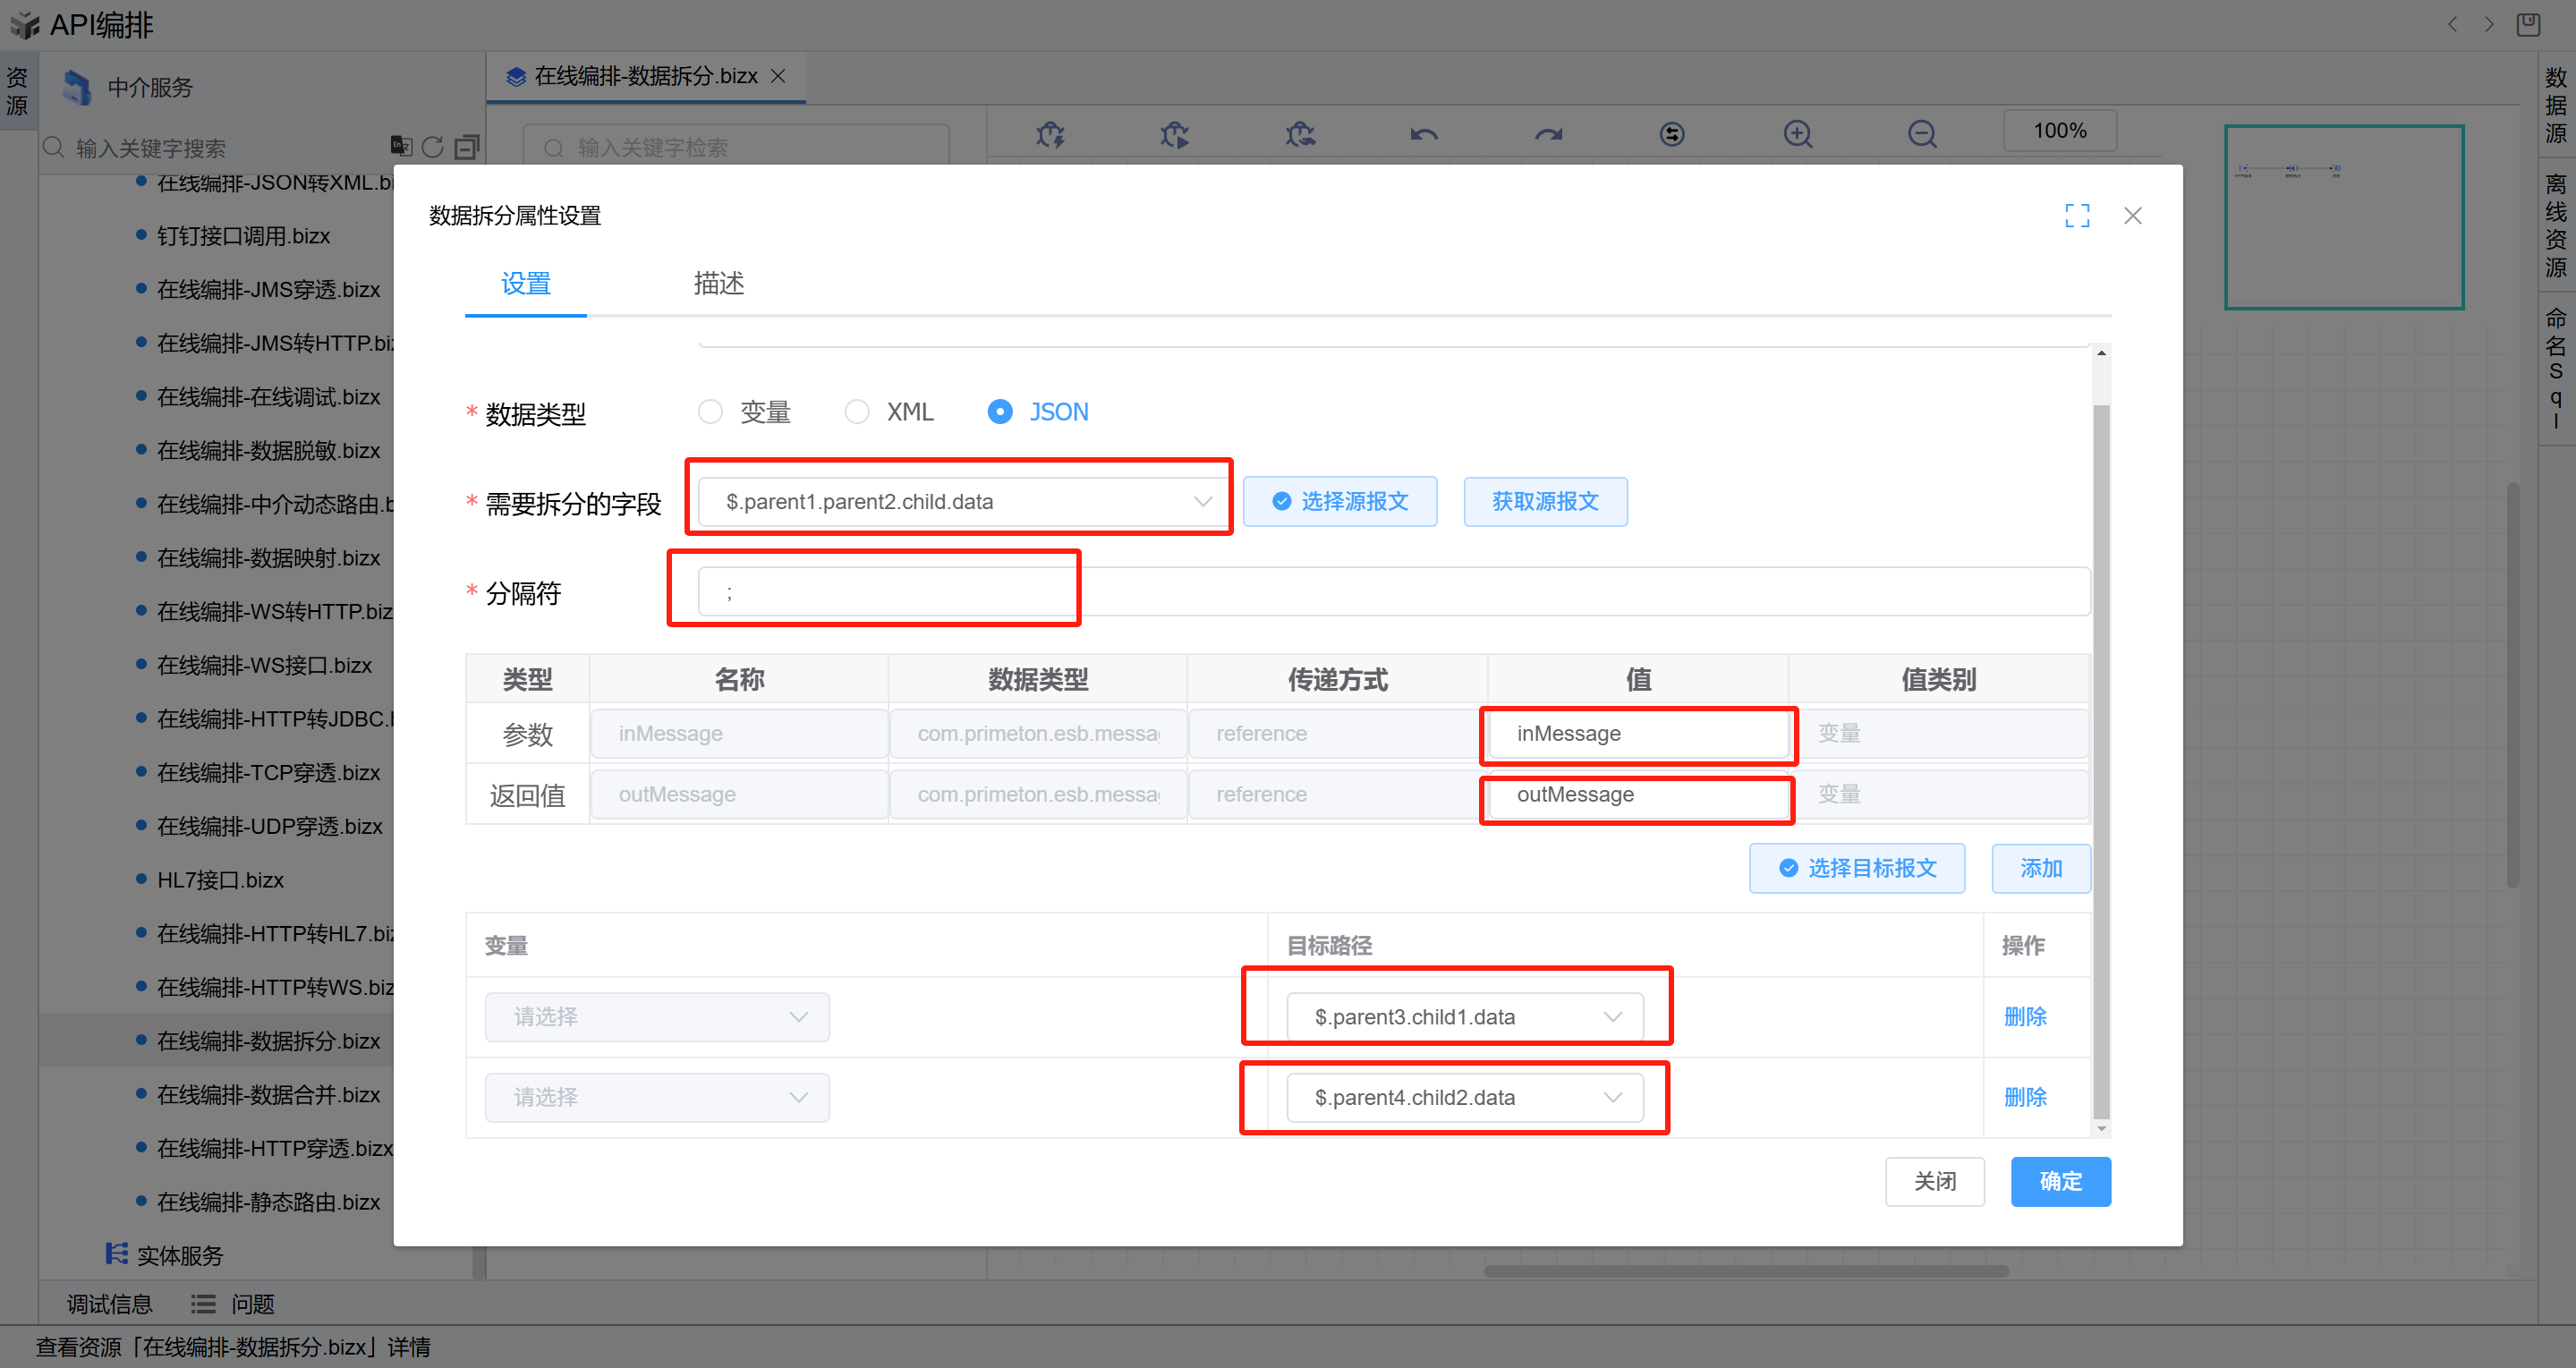The width and height of the screenshot is (2576, 1368).
Task: Click the 确定 confirm button
Action: tap(2060, 1182)
